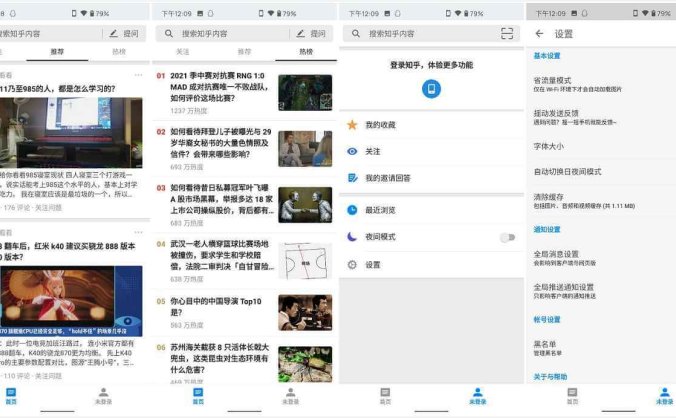The width and height of the screenshot is (676, 418).
Task: Tap the star icon beside 我的收藏
Action: click(x=352, y=125)
